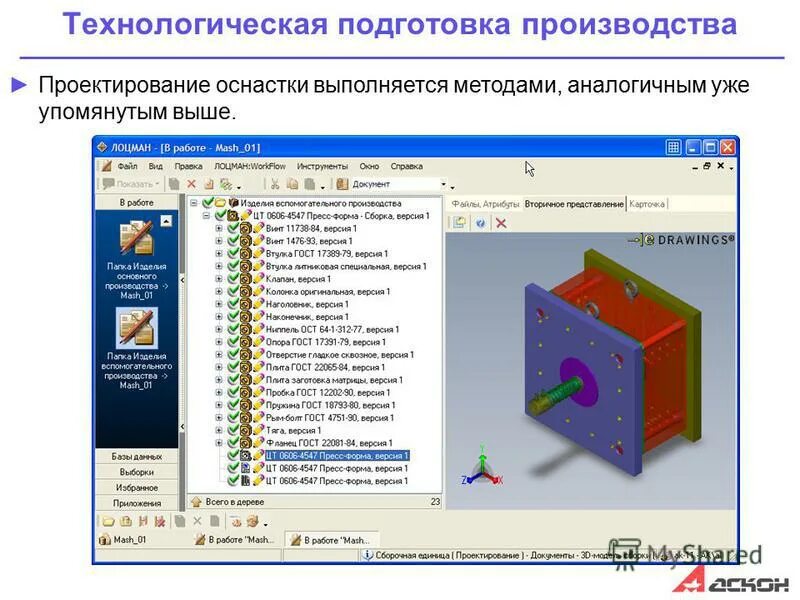Viewport: 800px width, 600px height.
Task: Open Help via the blue question icon
Action: (x=480, y=222)
